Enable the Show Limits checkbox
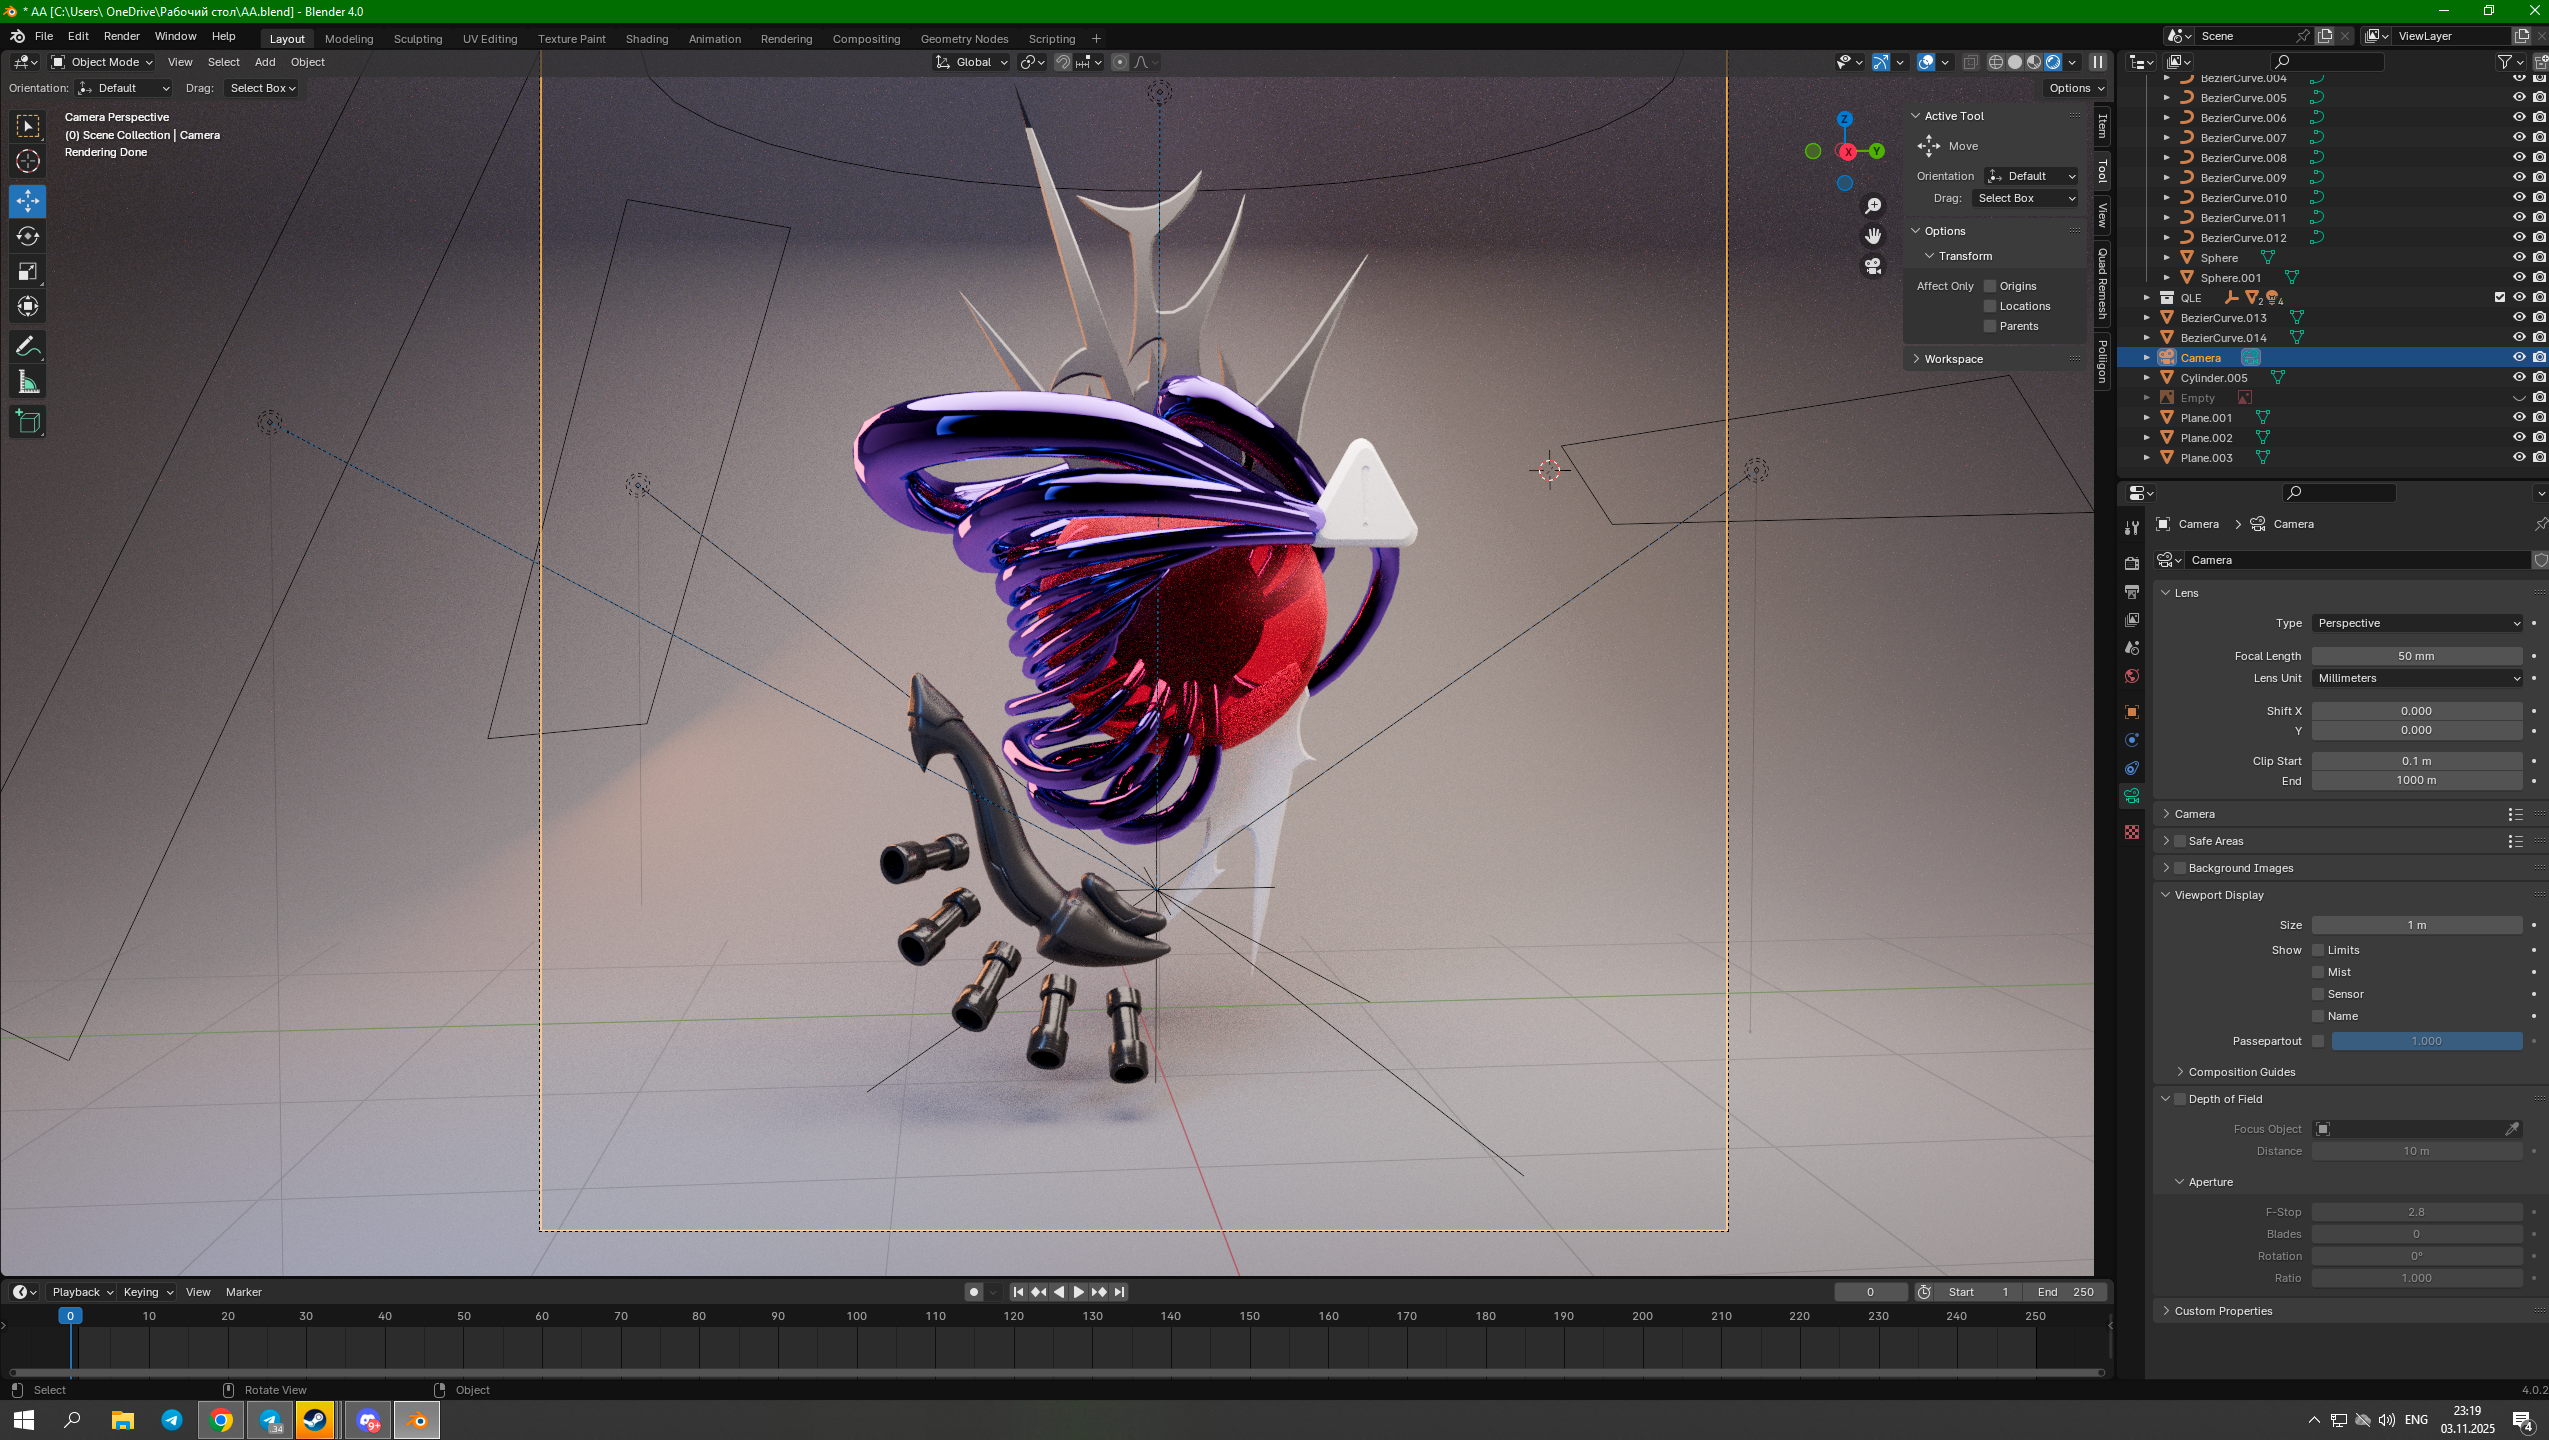This screenshot has height=1440, width=2549. [x=2318, y=950]
